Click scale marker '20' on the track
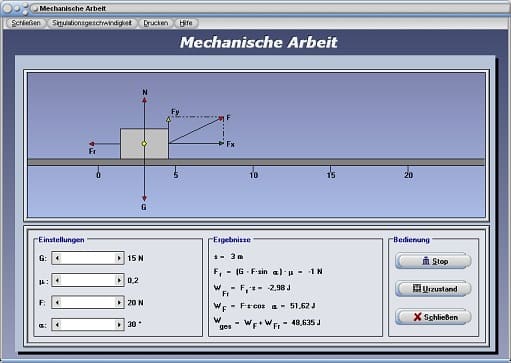Screen dimensions: 511x363 pyautogui.click(x=409, y=175)
